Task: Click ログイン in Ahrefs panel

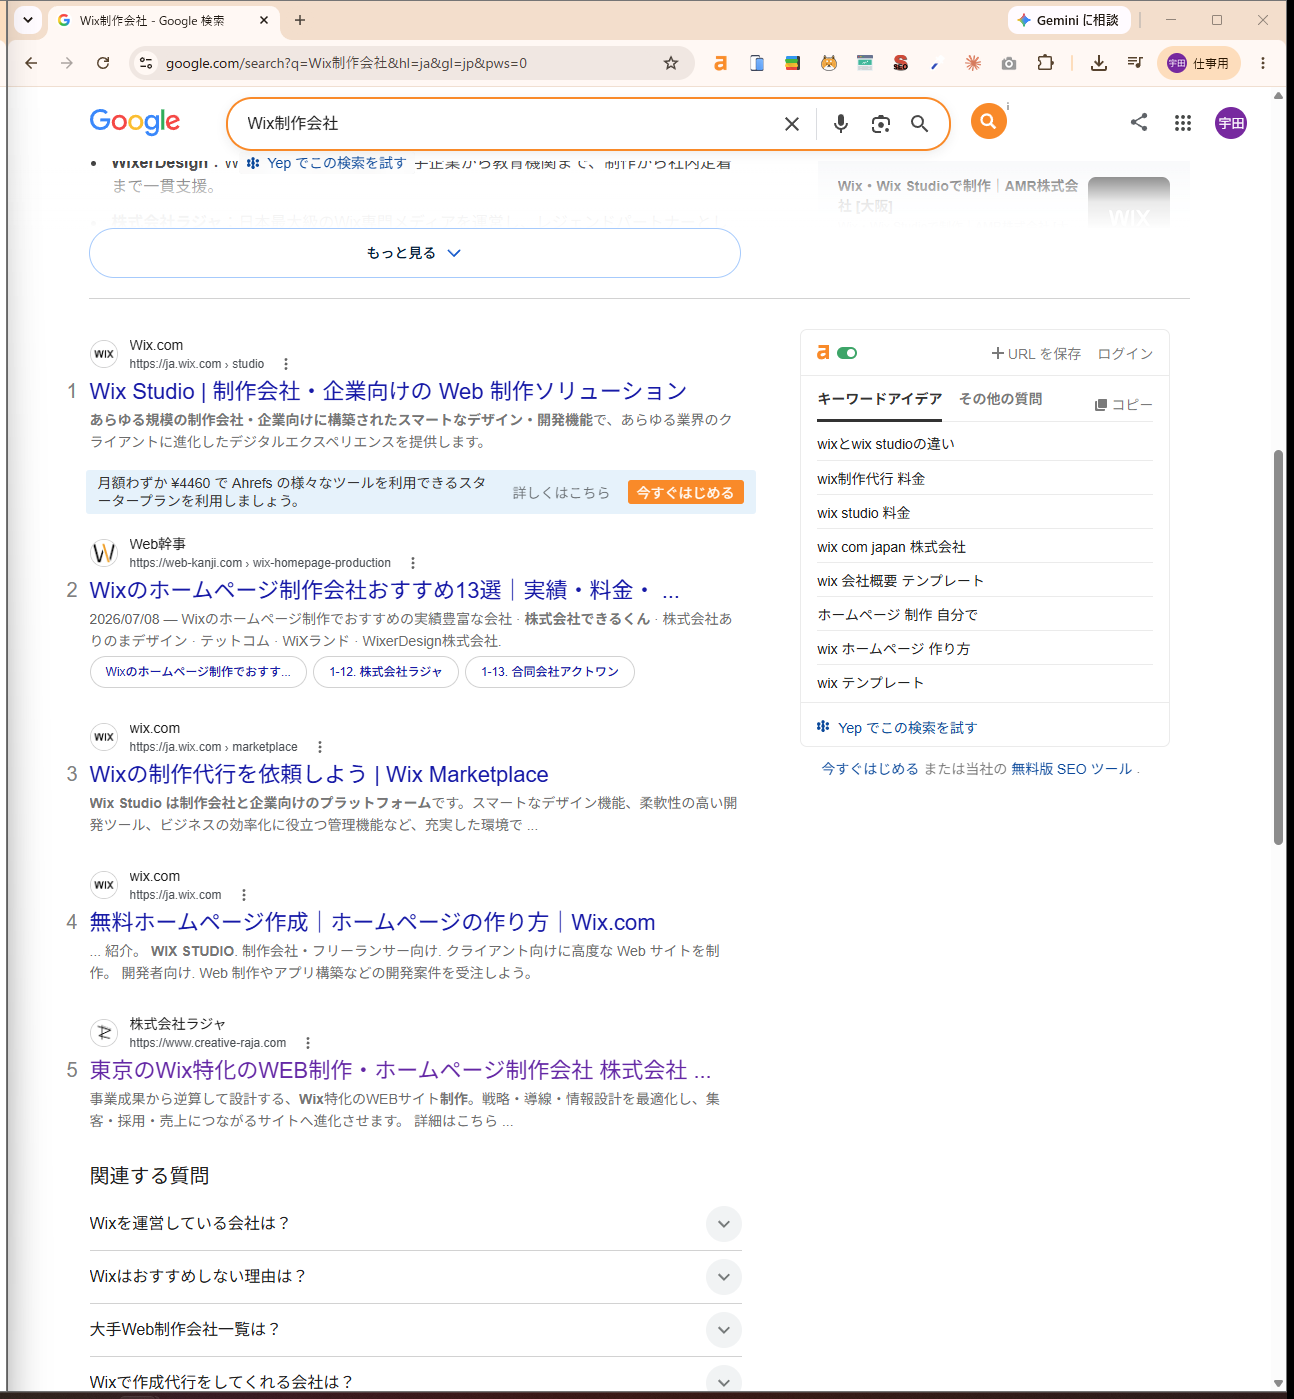Action: pos(1125,354)
